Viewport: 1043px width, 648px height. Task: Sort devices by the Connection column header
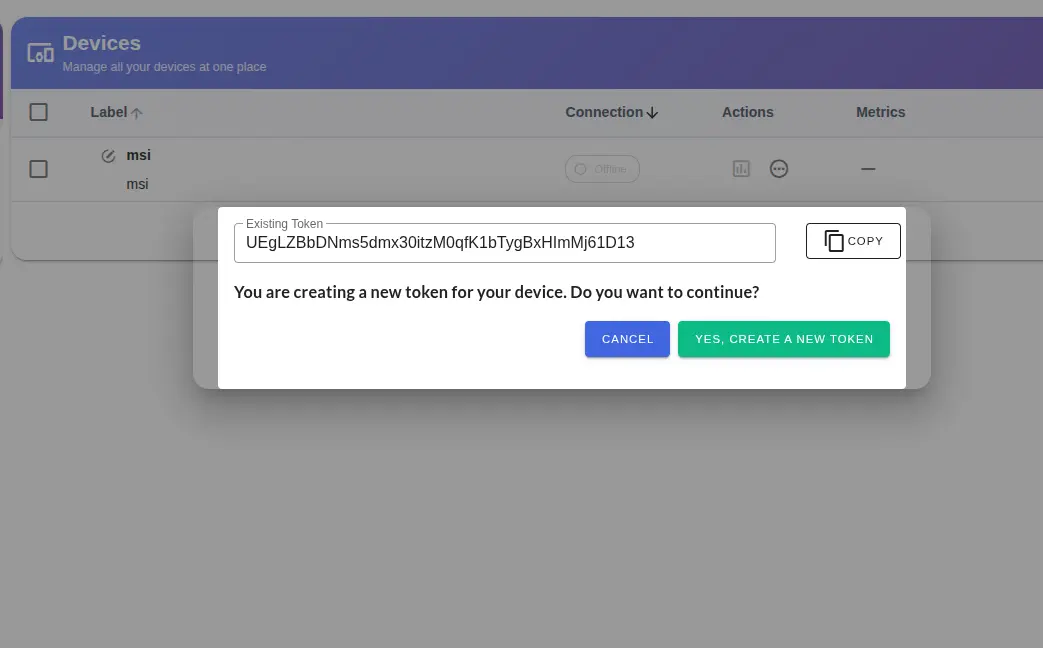point(603,112)
